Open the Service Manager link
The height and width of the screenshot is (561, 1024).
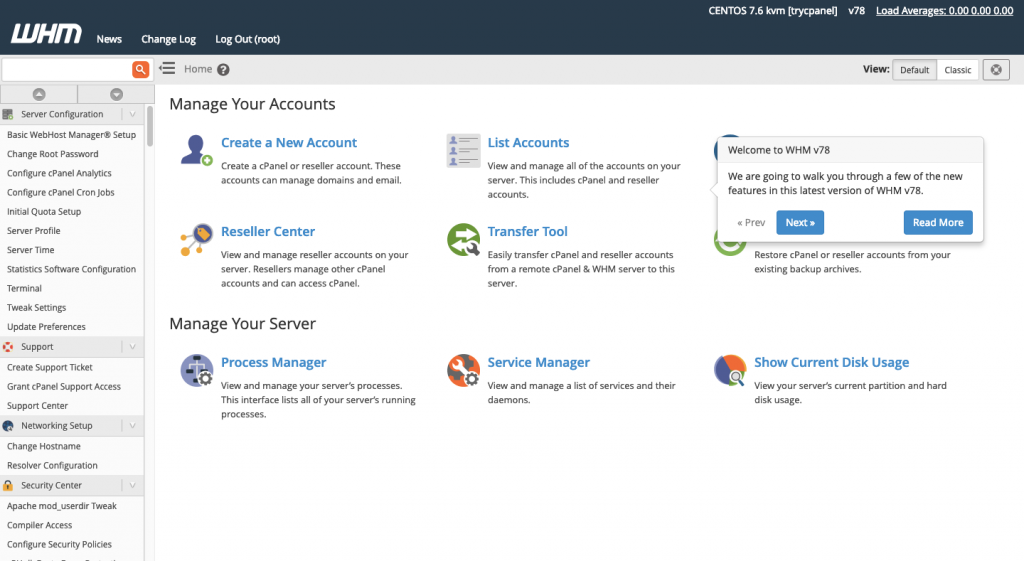click(x=539, y=362)
